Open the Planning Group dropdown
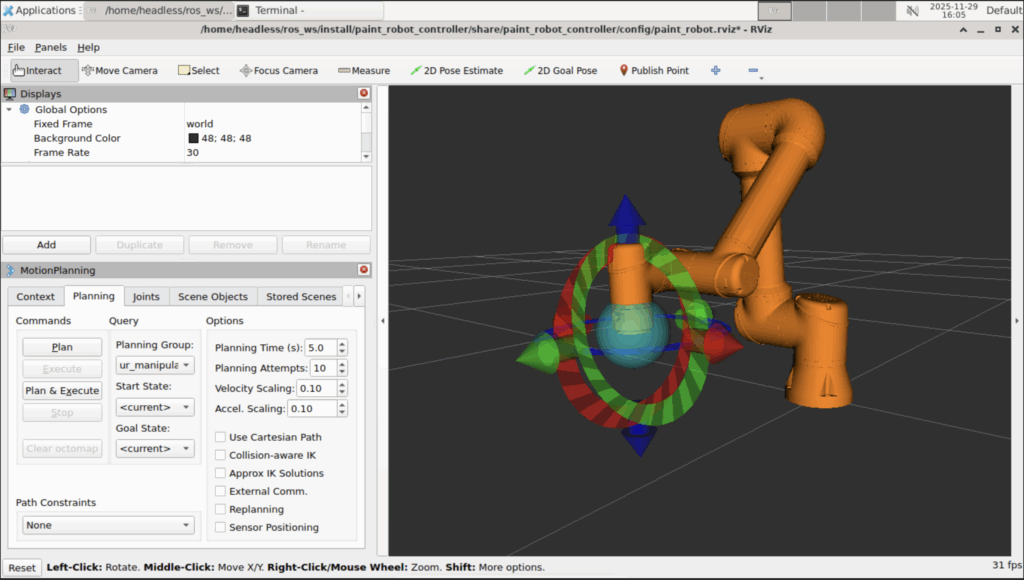Viewport: 1024px width, 580px height. tap(155, 365)
